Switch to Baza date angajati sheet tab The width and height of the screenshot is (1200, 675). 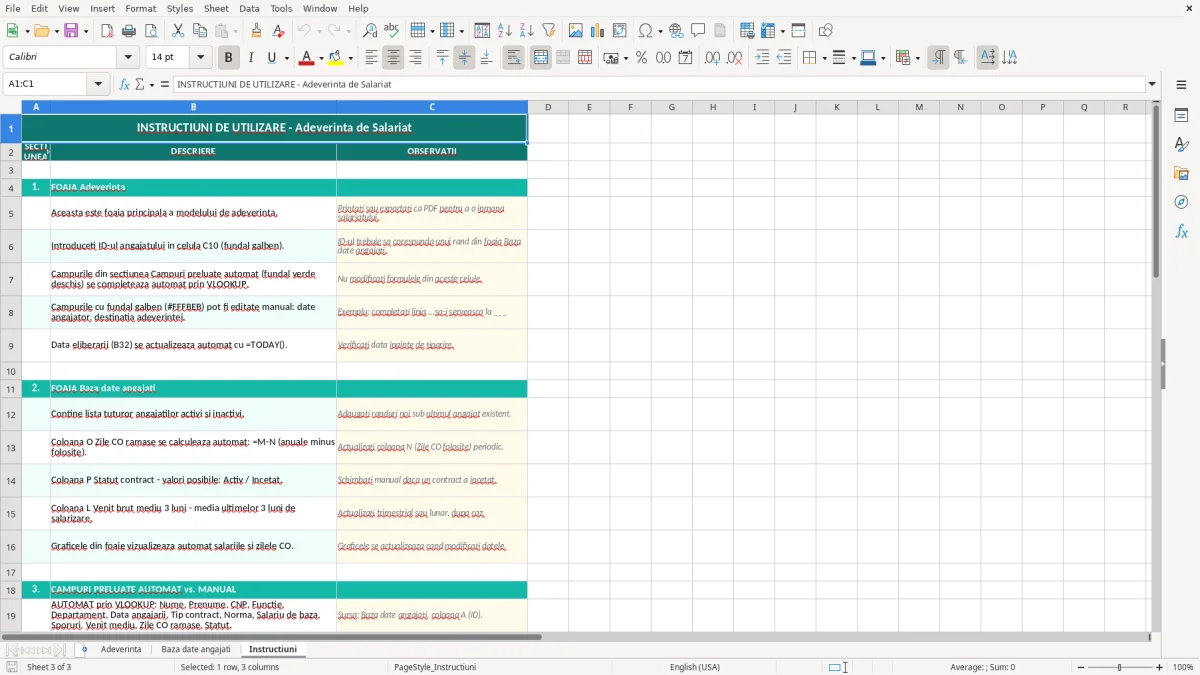[196, 649]
